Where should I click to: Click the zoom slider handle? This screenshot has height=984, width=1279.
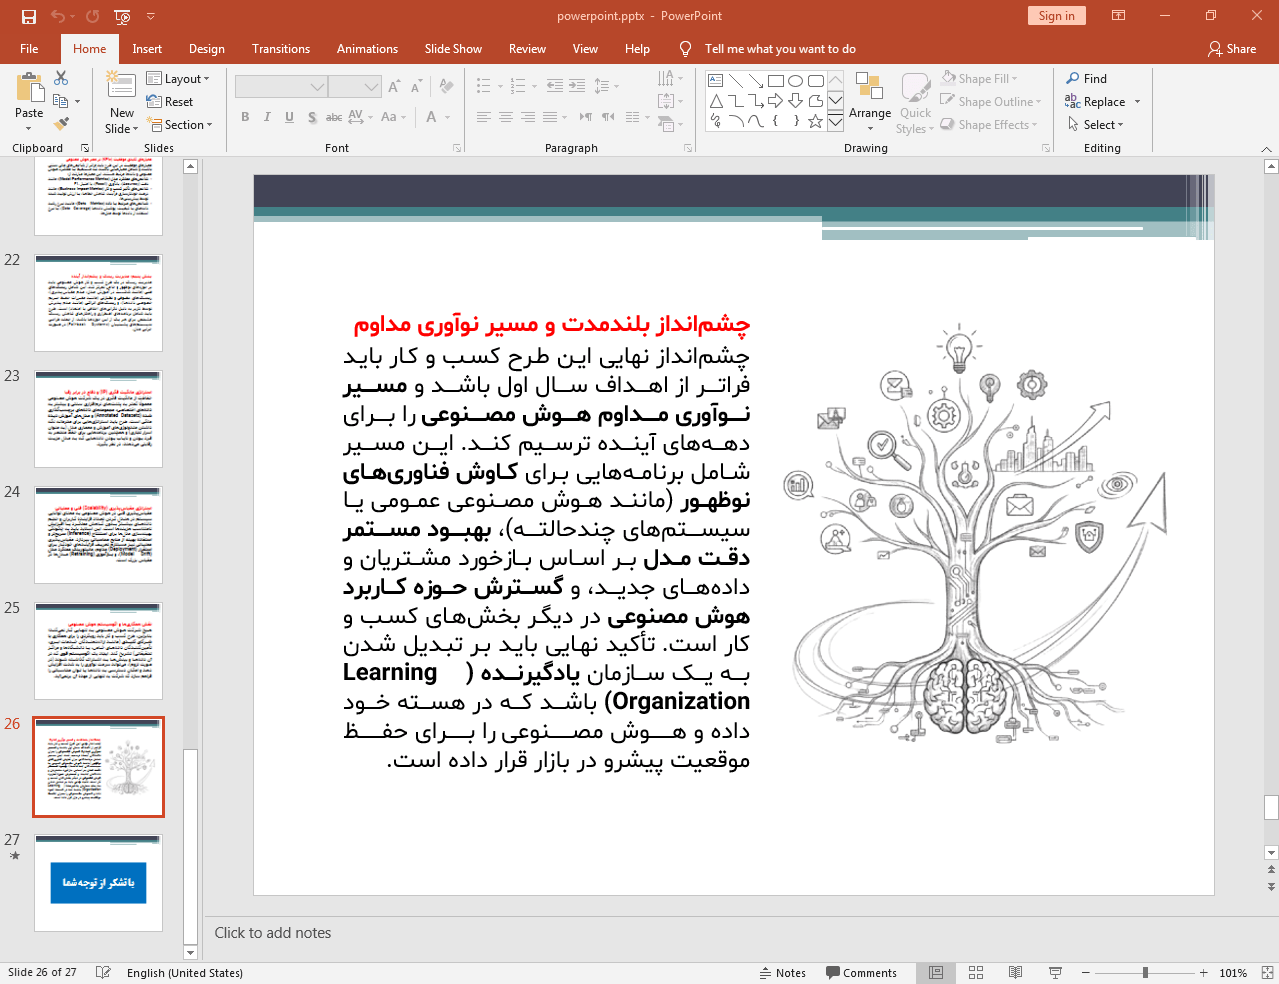point(1145,972)
